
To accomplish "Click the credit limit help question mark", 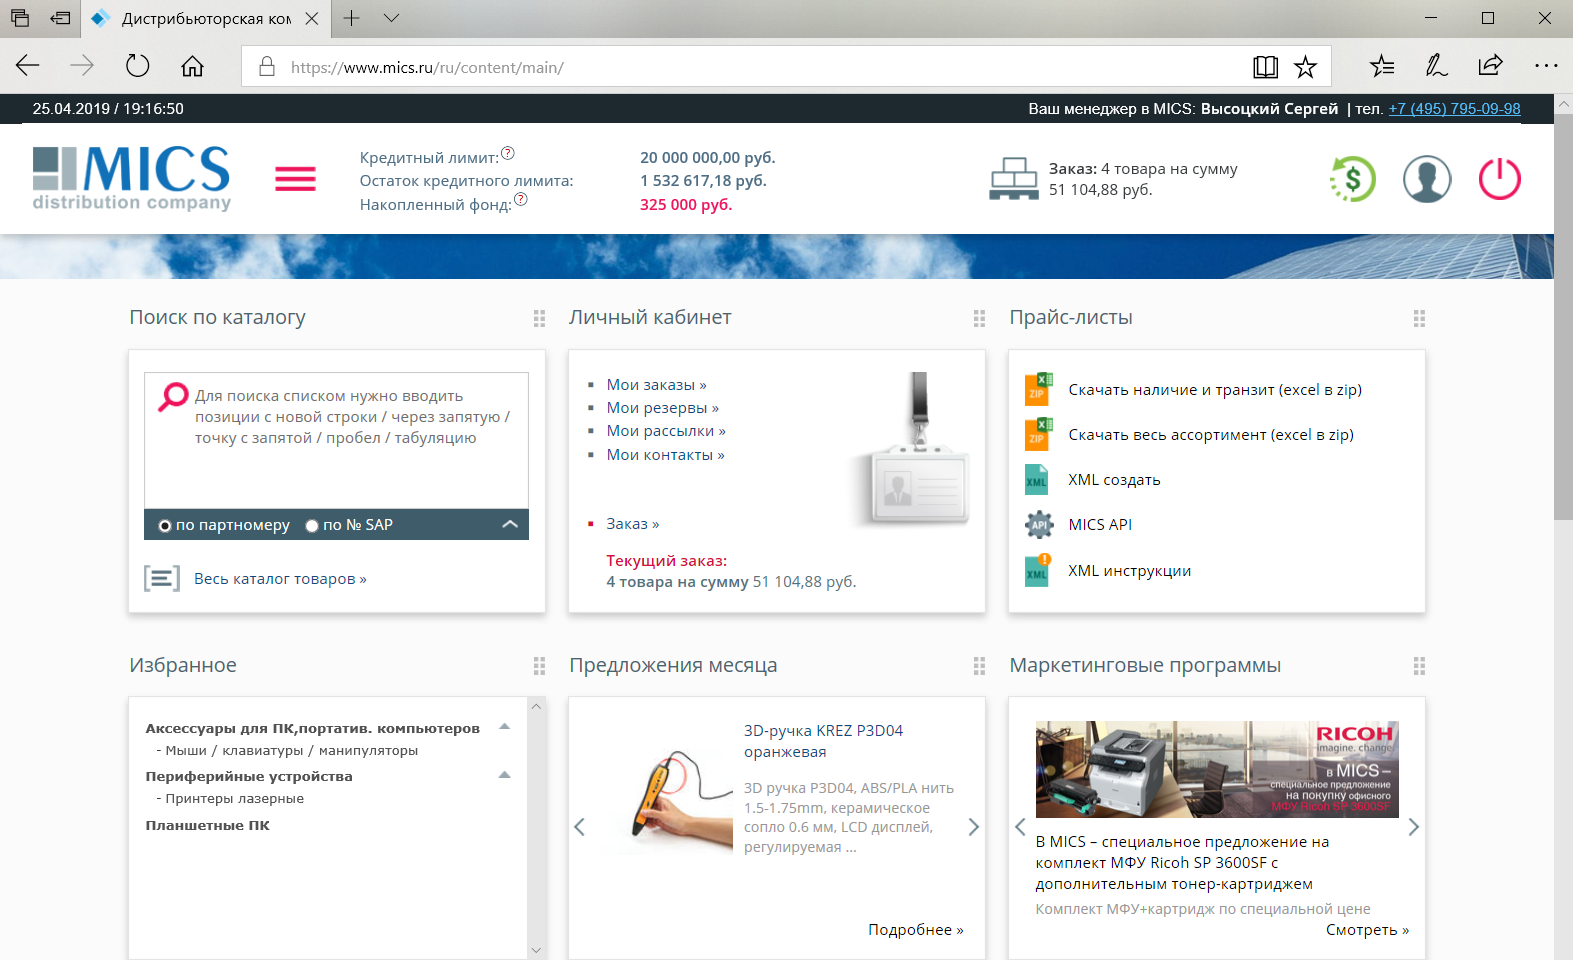I will point(508,153).
